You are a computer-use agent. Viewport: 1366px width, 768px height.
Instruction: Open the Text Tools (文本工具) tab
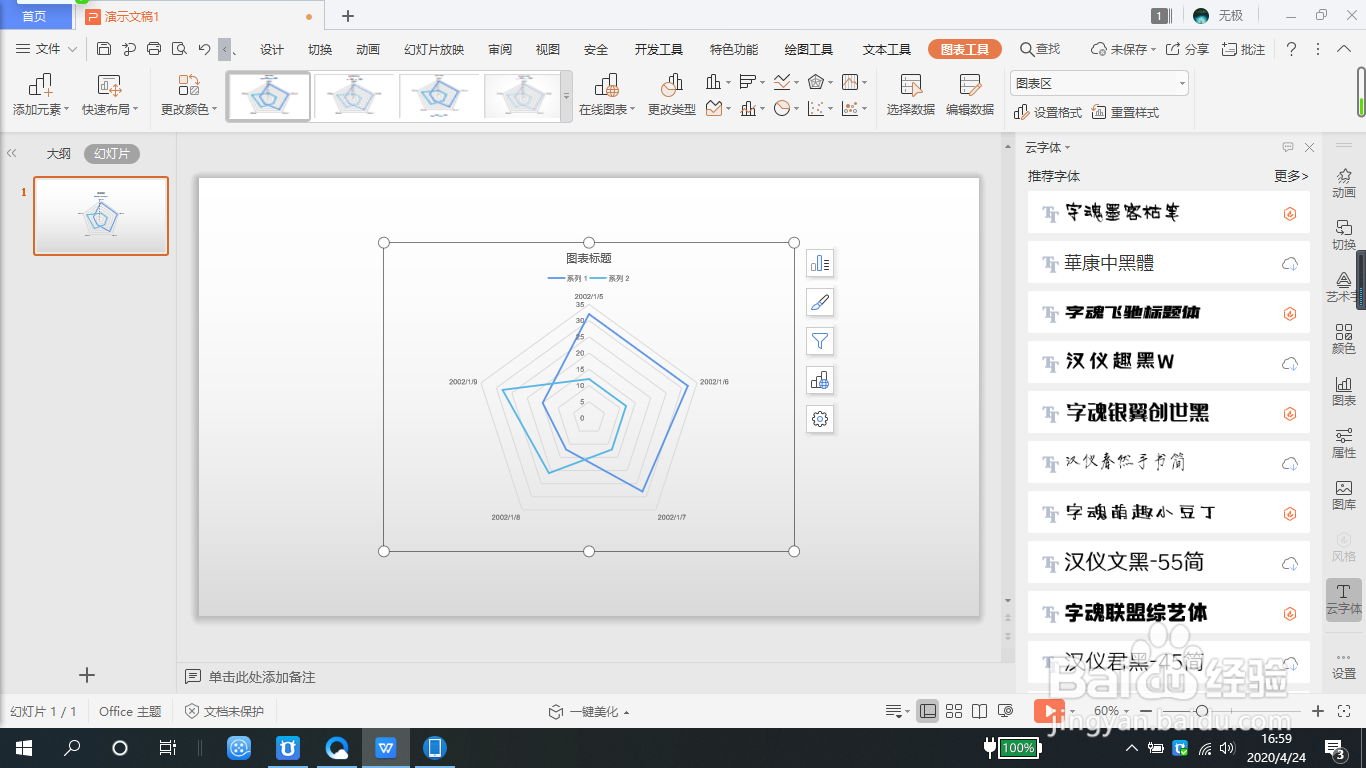tap(887, 49)
